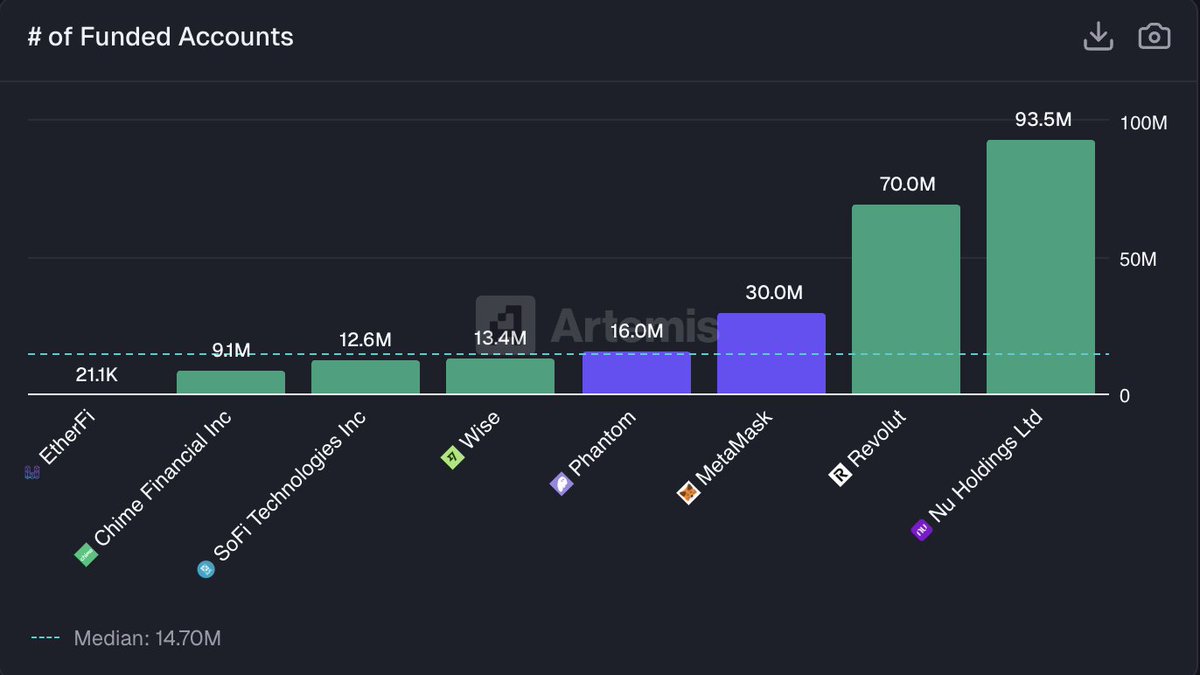Image resolution: width=1200 pixels, height=675 pixels.
Task: Select the Wise 13.4M bar
Action: coord(500,377)
